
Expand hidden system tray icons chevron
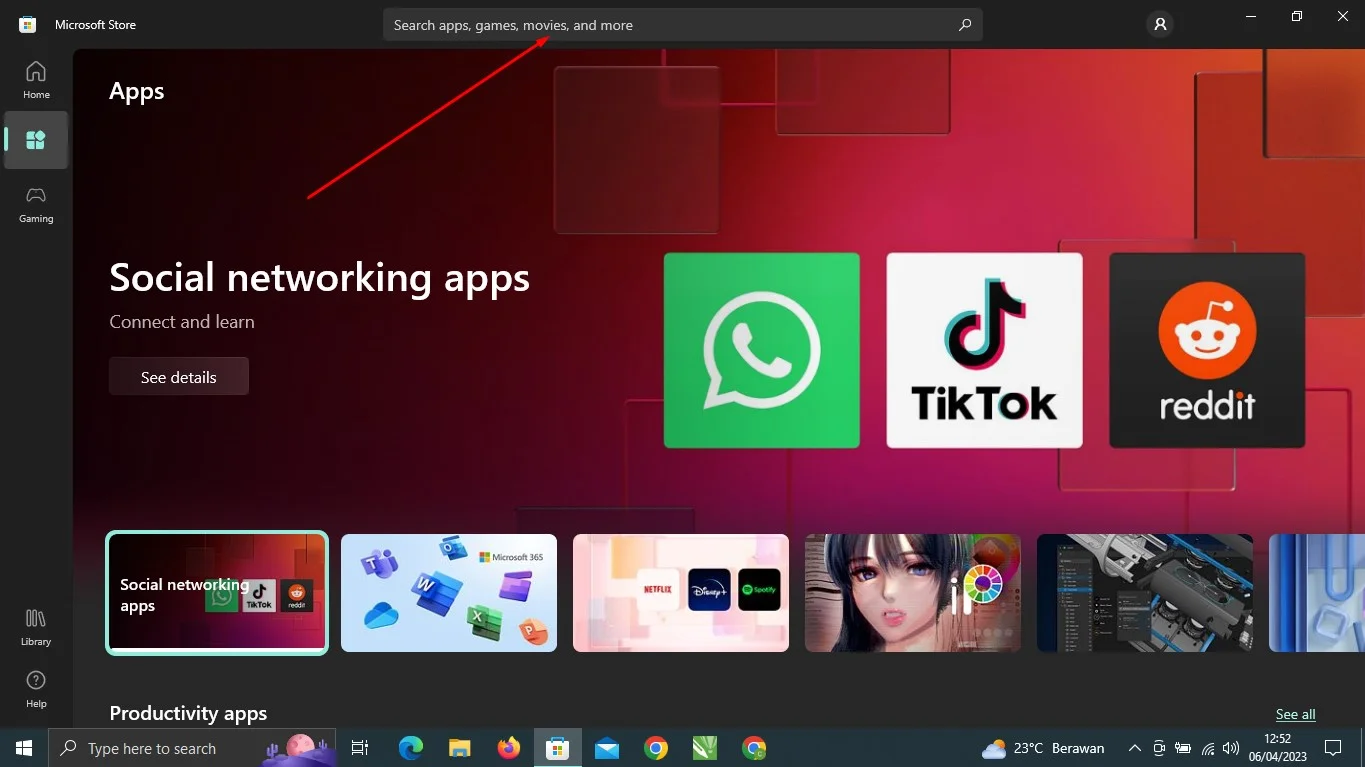point(1135,748)
